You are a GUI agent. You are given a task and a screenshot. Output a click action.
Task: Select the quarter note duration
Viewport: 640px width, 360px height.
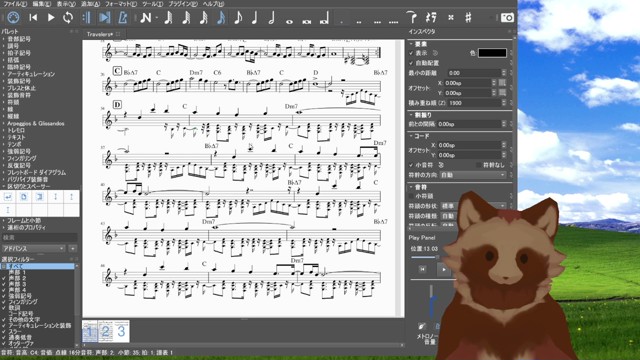click(255, 18)
